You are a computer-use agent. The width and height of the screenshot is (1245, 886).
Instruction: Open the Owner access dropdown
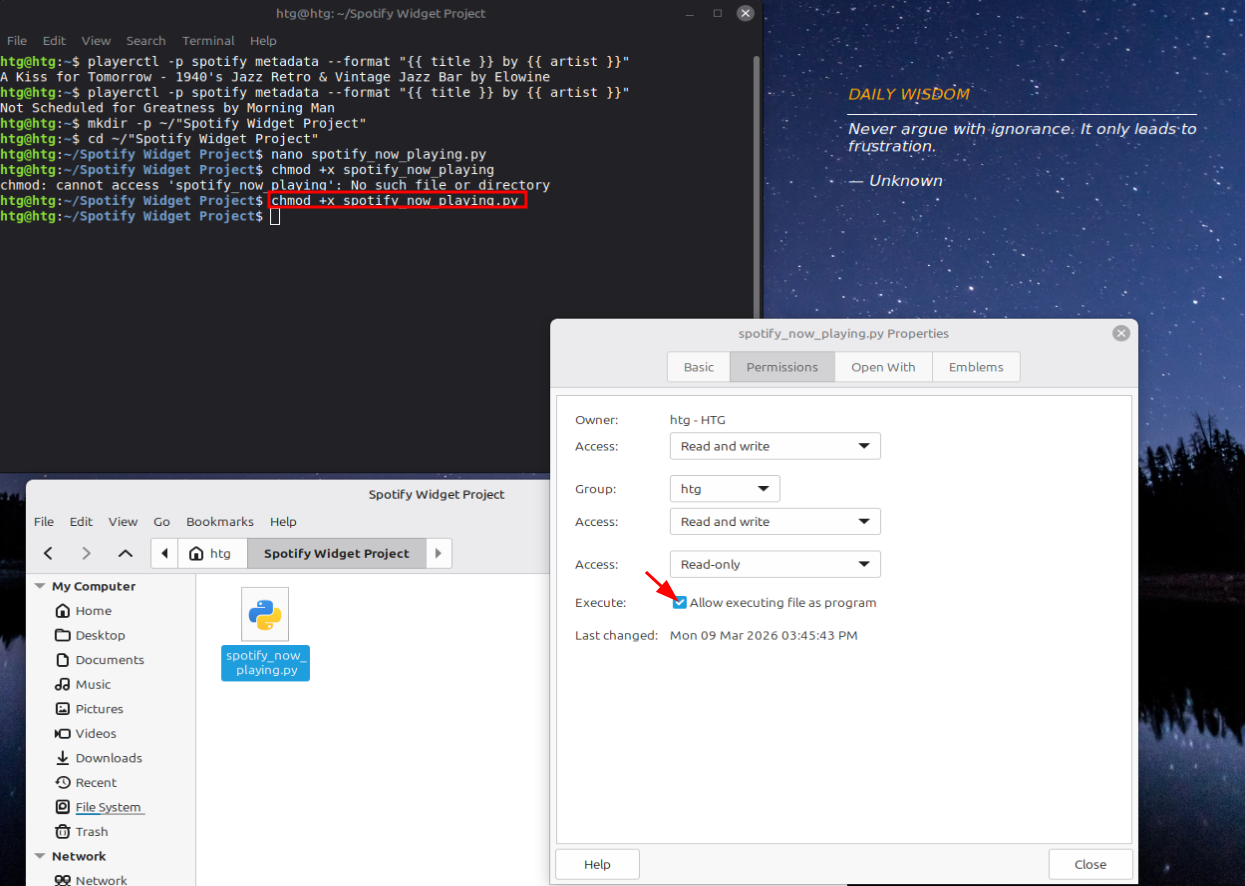point(775,446)
